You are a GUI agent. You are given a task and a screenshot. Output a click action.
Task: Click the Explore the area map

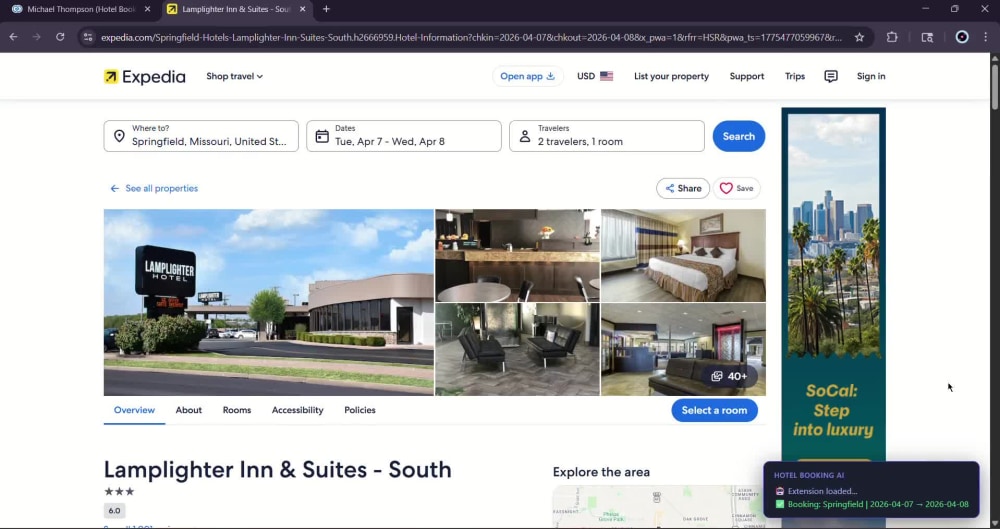tap(658, 507)
